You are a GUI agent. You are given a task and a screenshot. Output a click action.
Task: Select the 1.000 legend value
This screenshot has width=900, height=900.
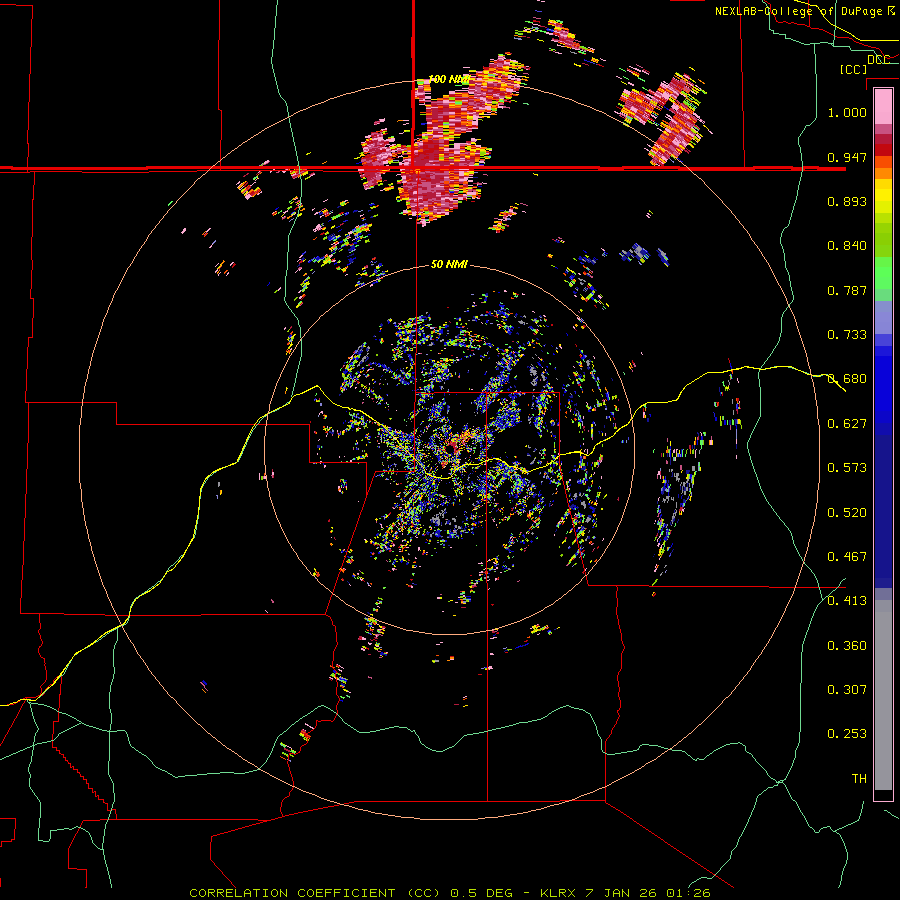(847, 112)
